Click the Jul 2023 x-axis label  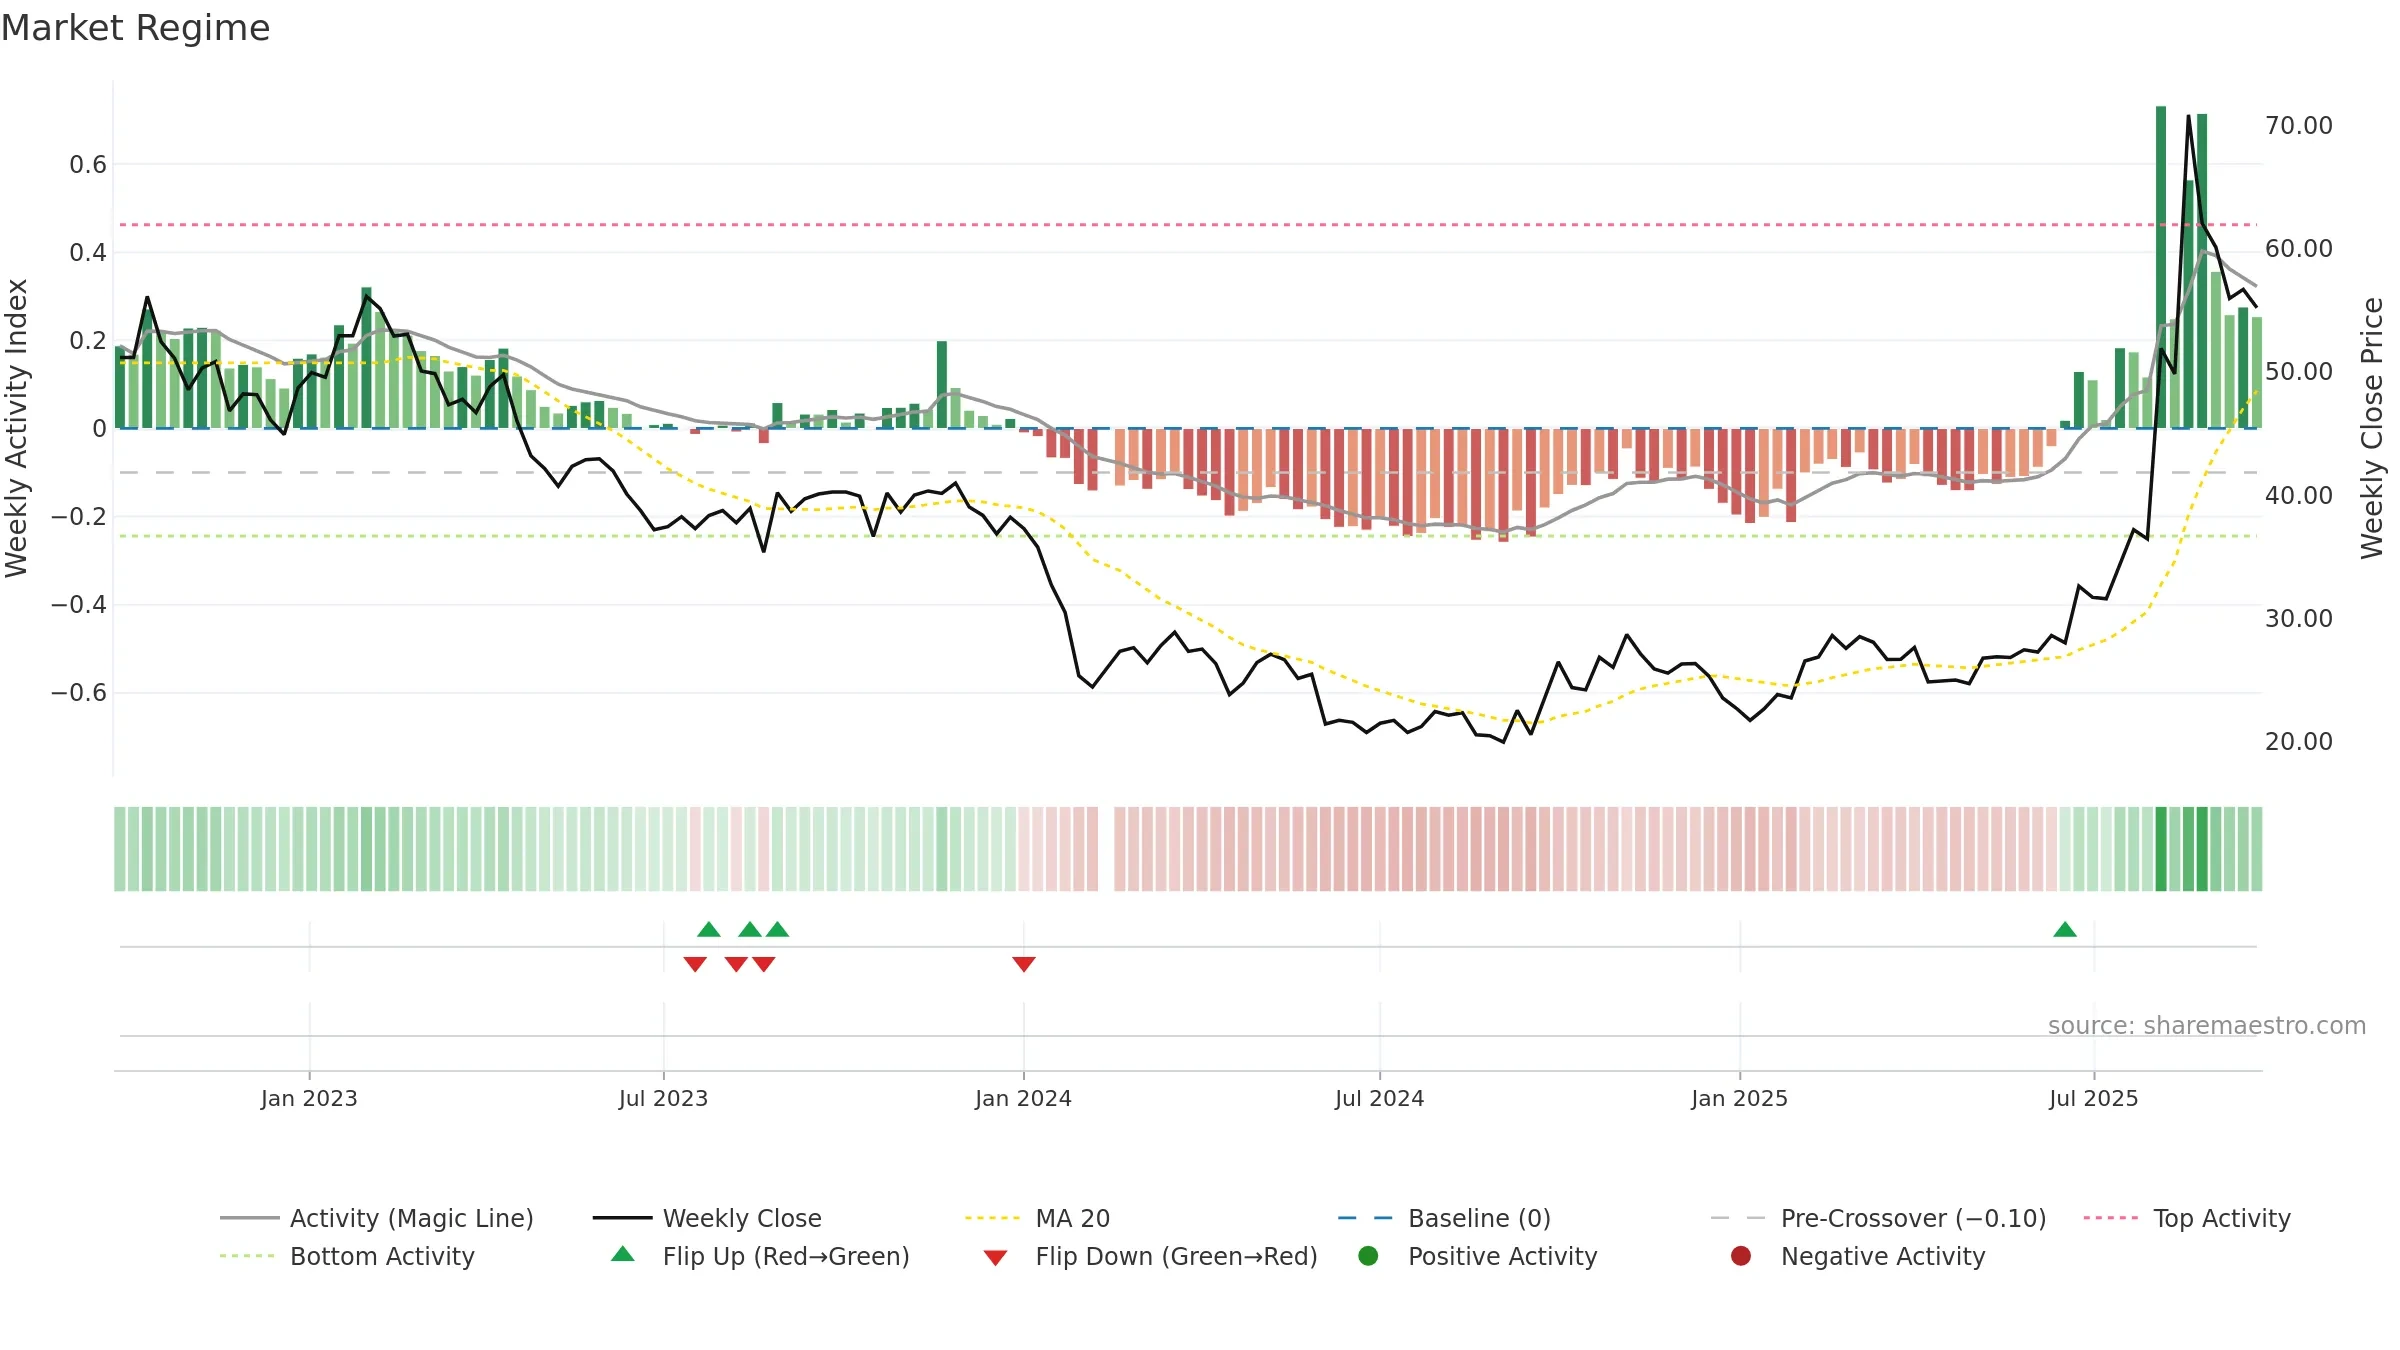pyautogui.click(x=663, y=1098)
